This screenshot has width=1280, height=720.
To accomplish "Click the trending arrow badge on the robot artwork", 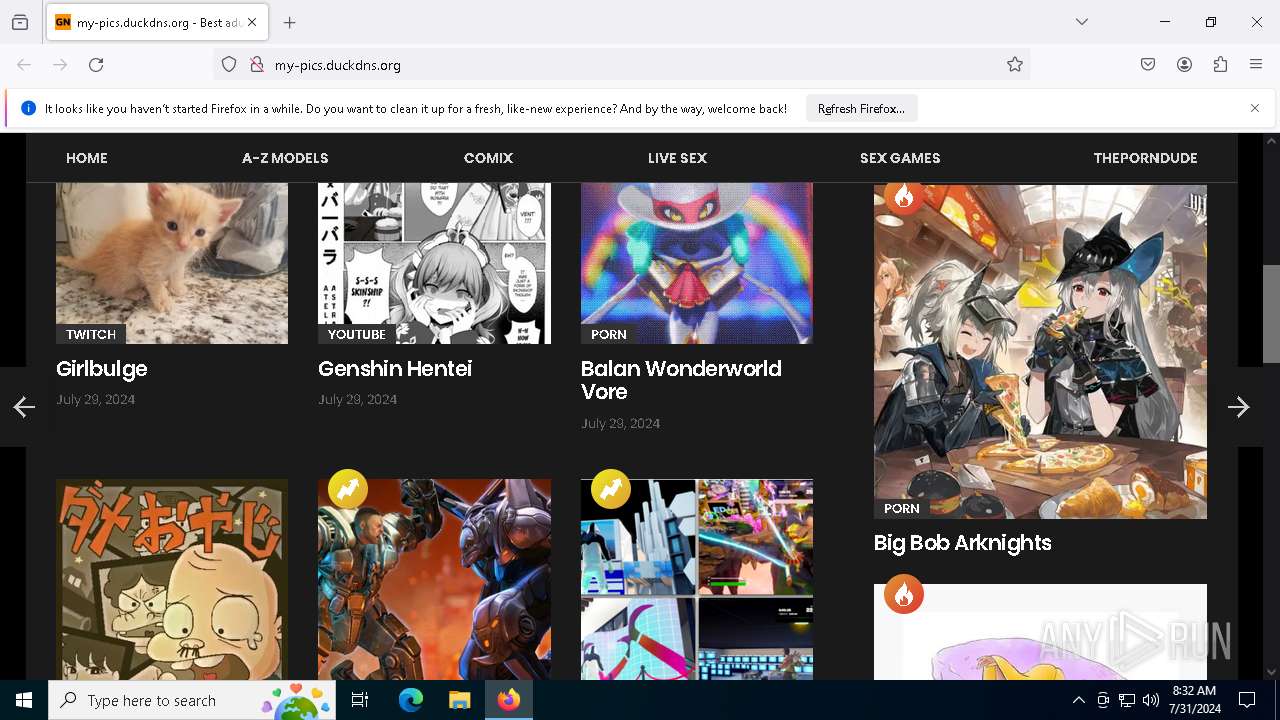I will (348, 489).
